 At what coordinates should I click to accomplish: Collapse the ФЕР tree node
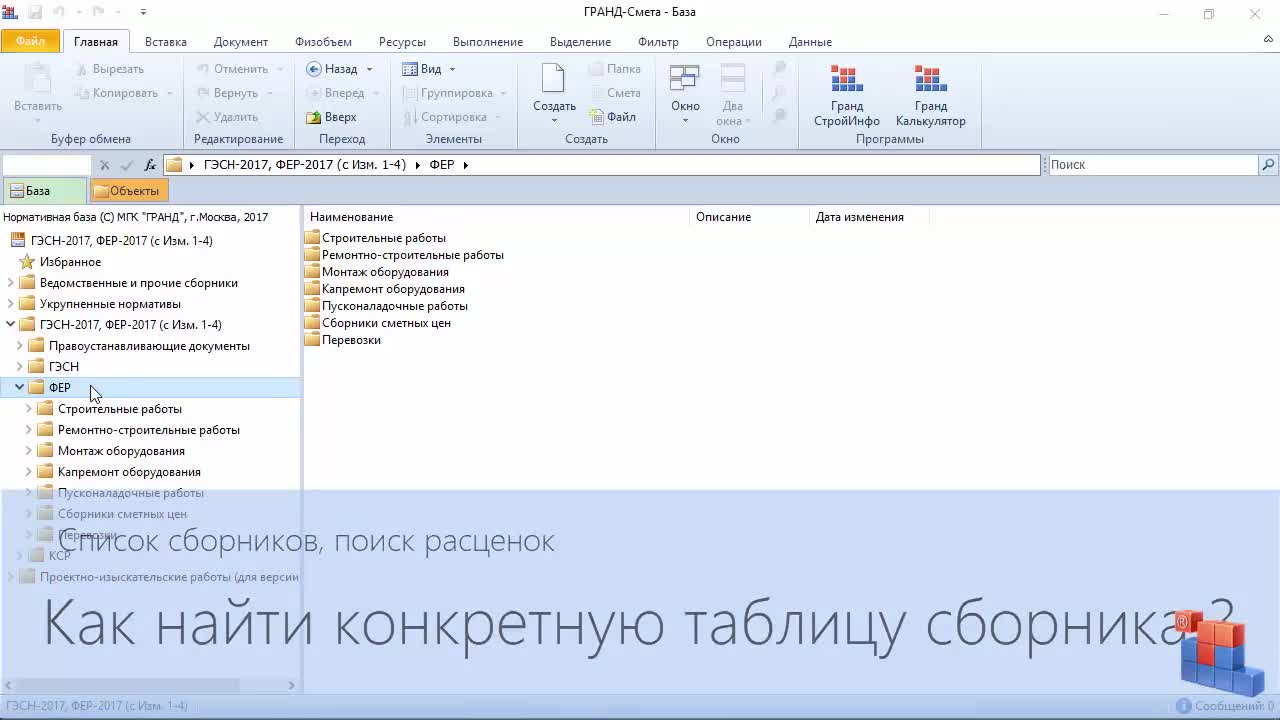coord(19,387)
